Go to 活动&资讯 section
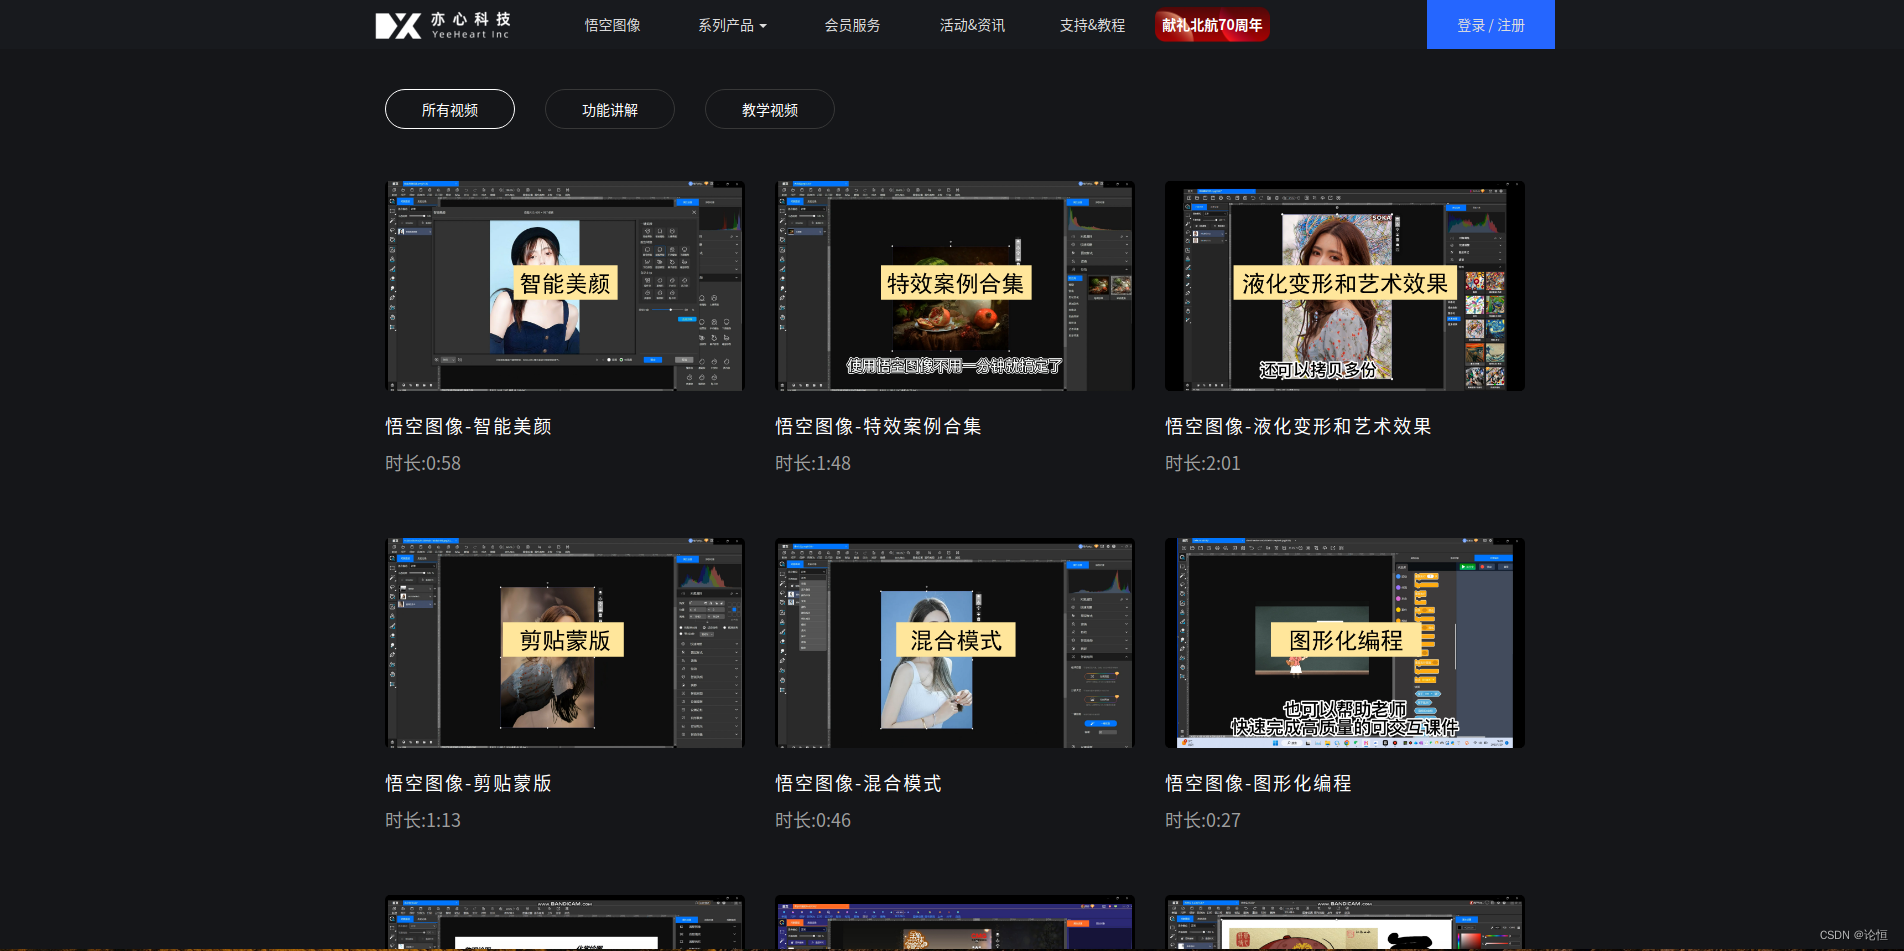The image size is (1904, 951). coord(972,25)
